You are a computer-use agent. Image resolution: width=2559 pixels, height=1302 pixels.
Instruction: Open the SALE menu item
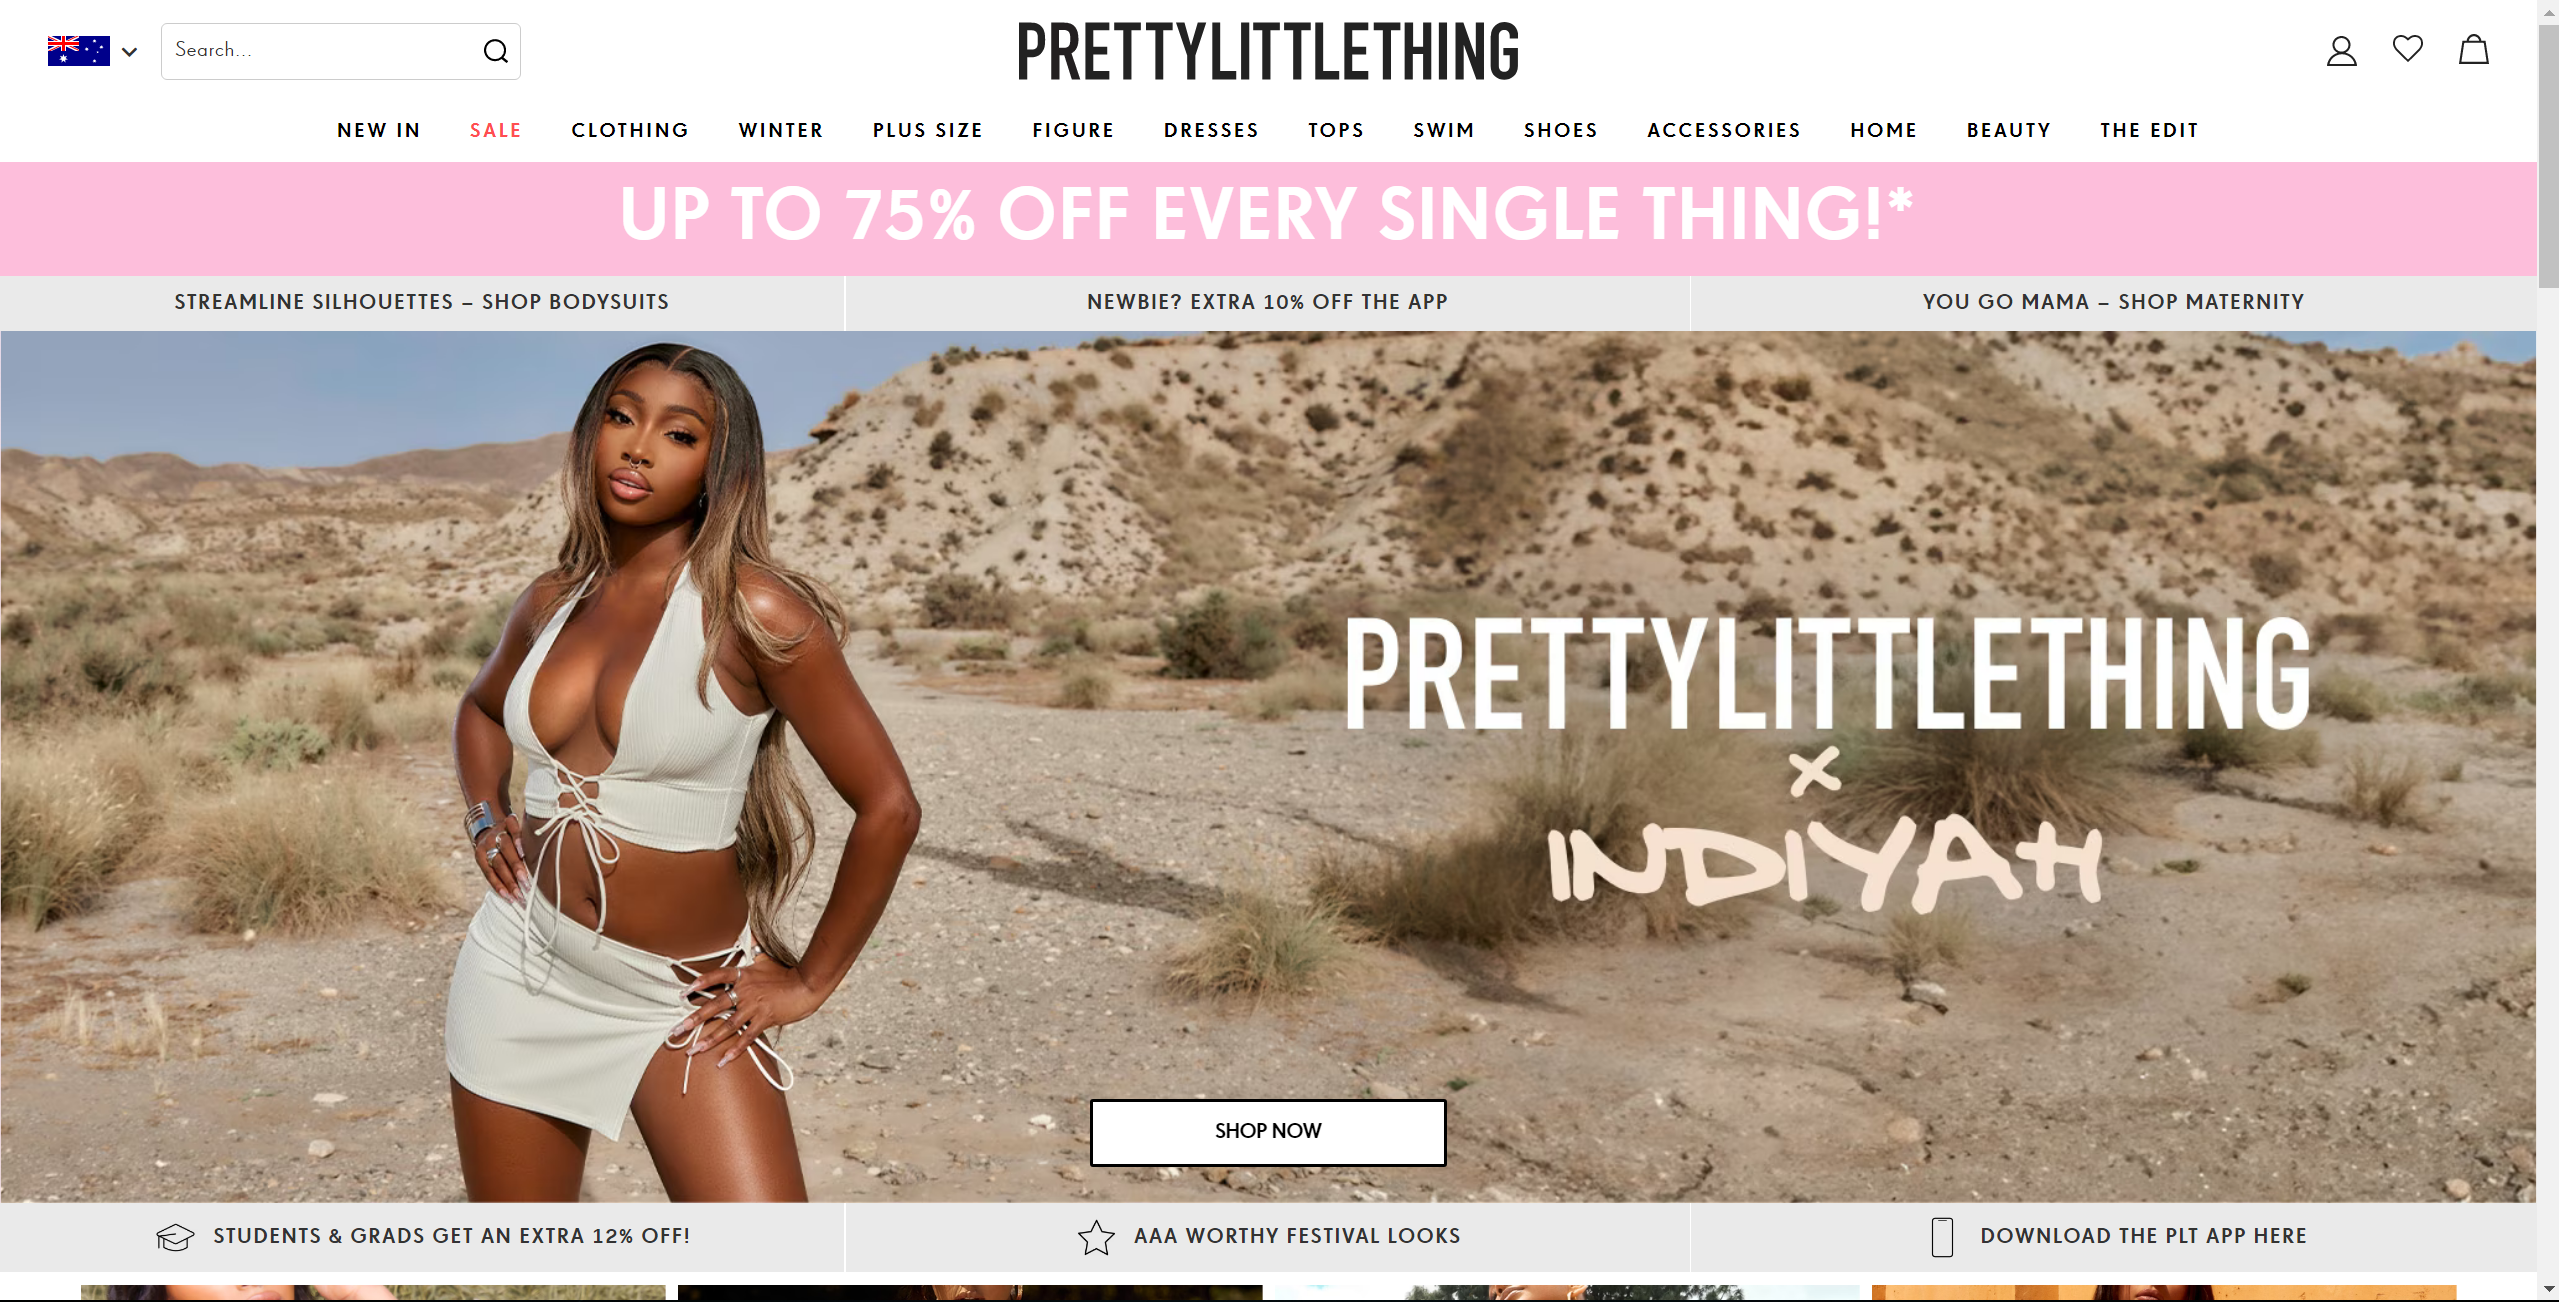tap(496, 130)
